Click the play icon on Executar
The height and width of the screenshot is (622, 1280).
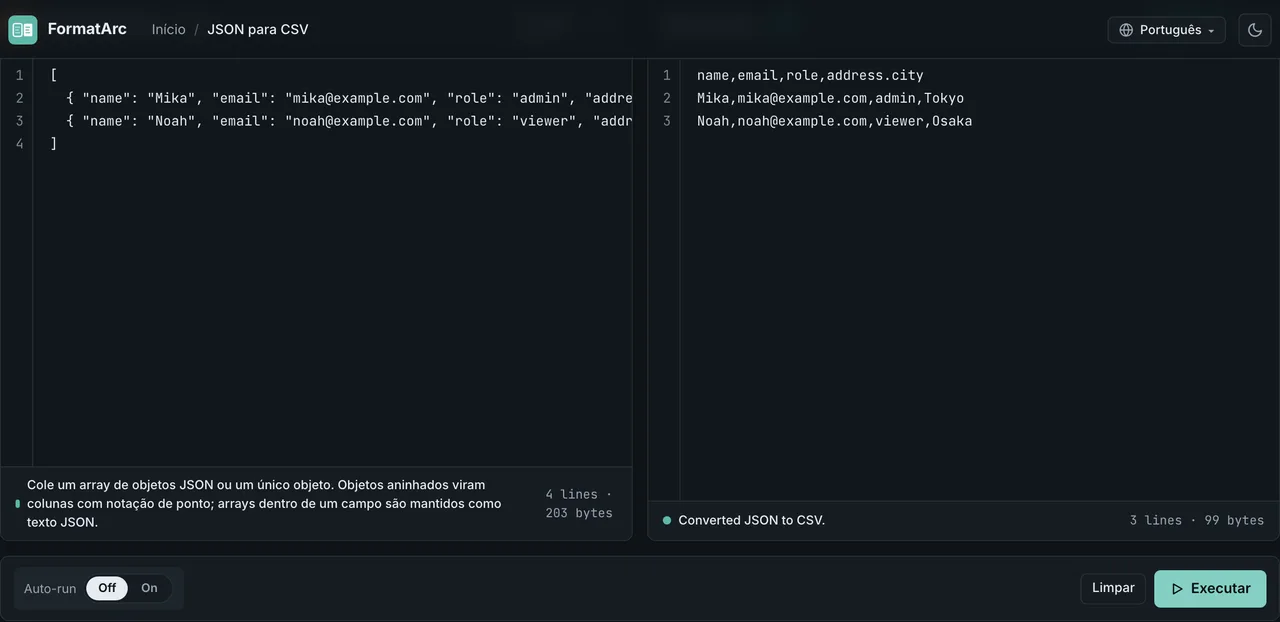1177,589
